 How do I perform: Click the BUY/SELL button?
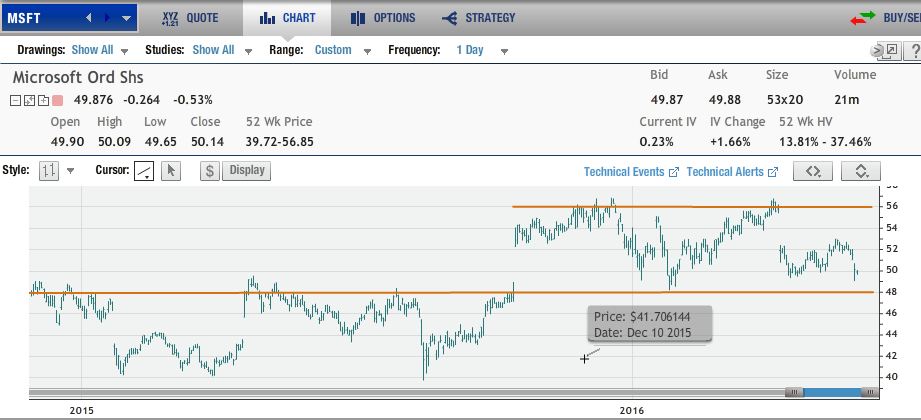pyautogui.click(x=885, y=18)
